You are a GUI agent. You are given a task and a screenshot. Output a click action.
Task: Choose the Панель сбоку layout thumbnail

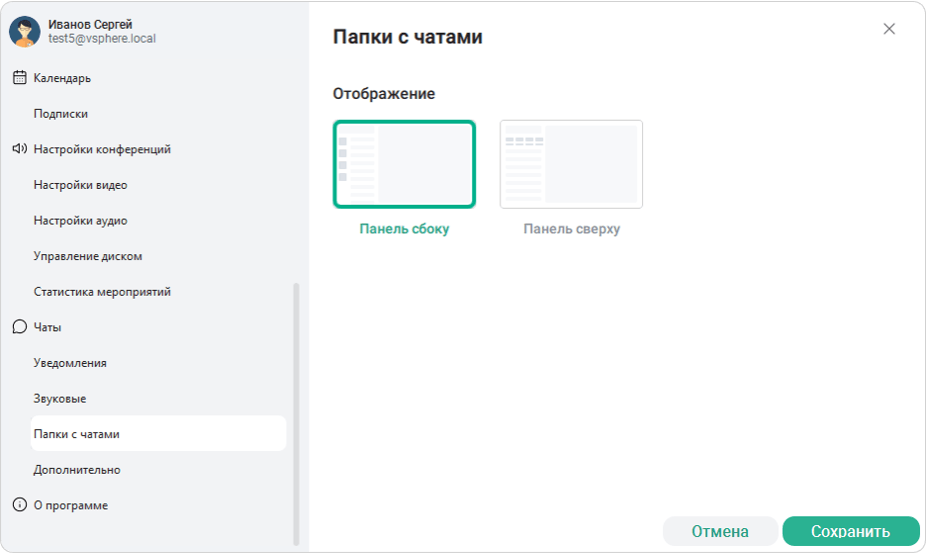pyautogui.click(x=405, y=164)
